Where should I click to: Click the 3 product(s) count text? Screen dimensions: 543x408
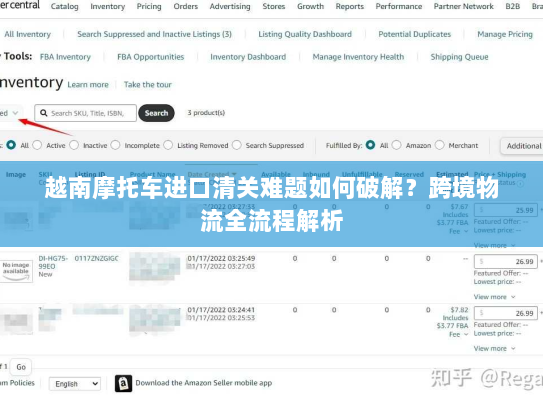point(206,113)
